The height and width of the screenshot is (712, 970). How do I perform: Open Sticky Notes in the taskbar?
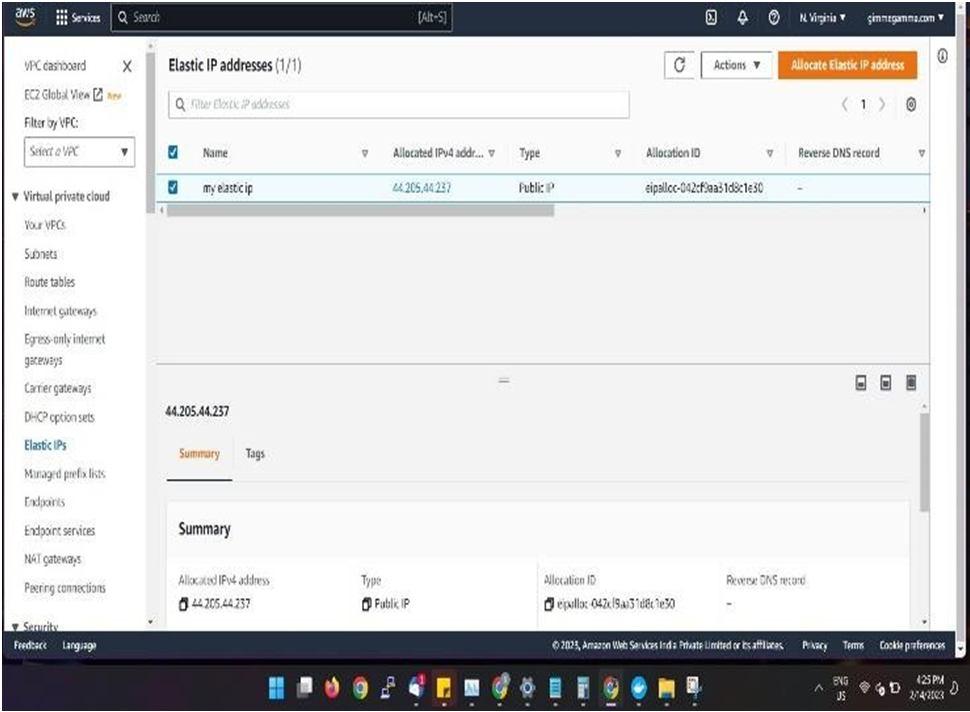coord(444,687)
